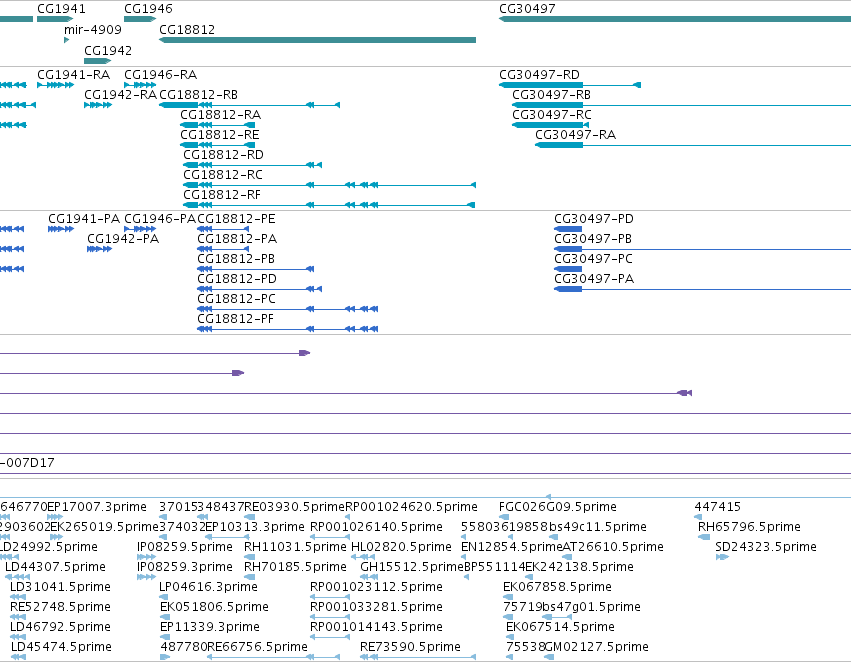Image resolution: width=851 pixels, height=662 pixels.
Task: Open protein CG18812-PD
Action: (x=237, y=279)
